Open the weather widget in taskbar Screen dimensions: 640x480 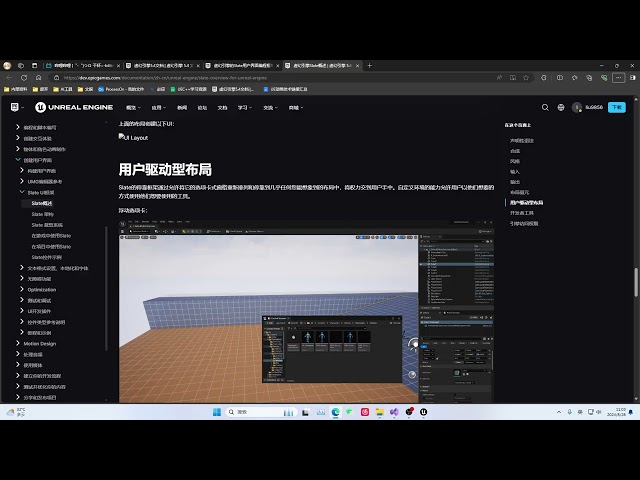(x=16, y=412)
